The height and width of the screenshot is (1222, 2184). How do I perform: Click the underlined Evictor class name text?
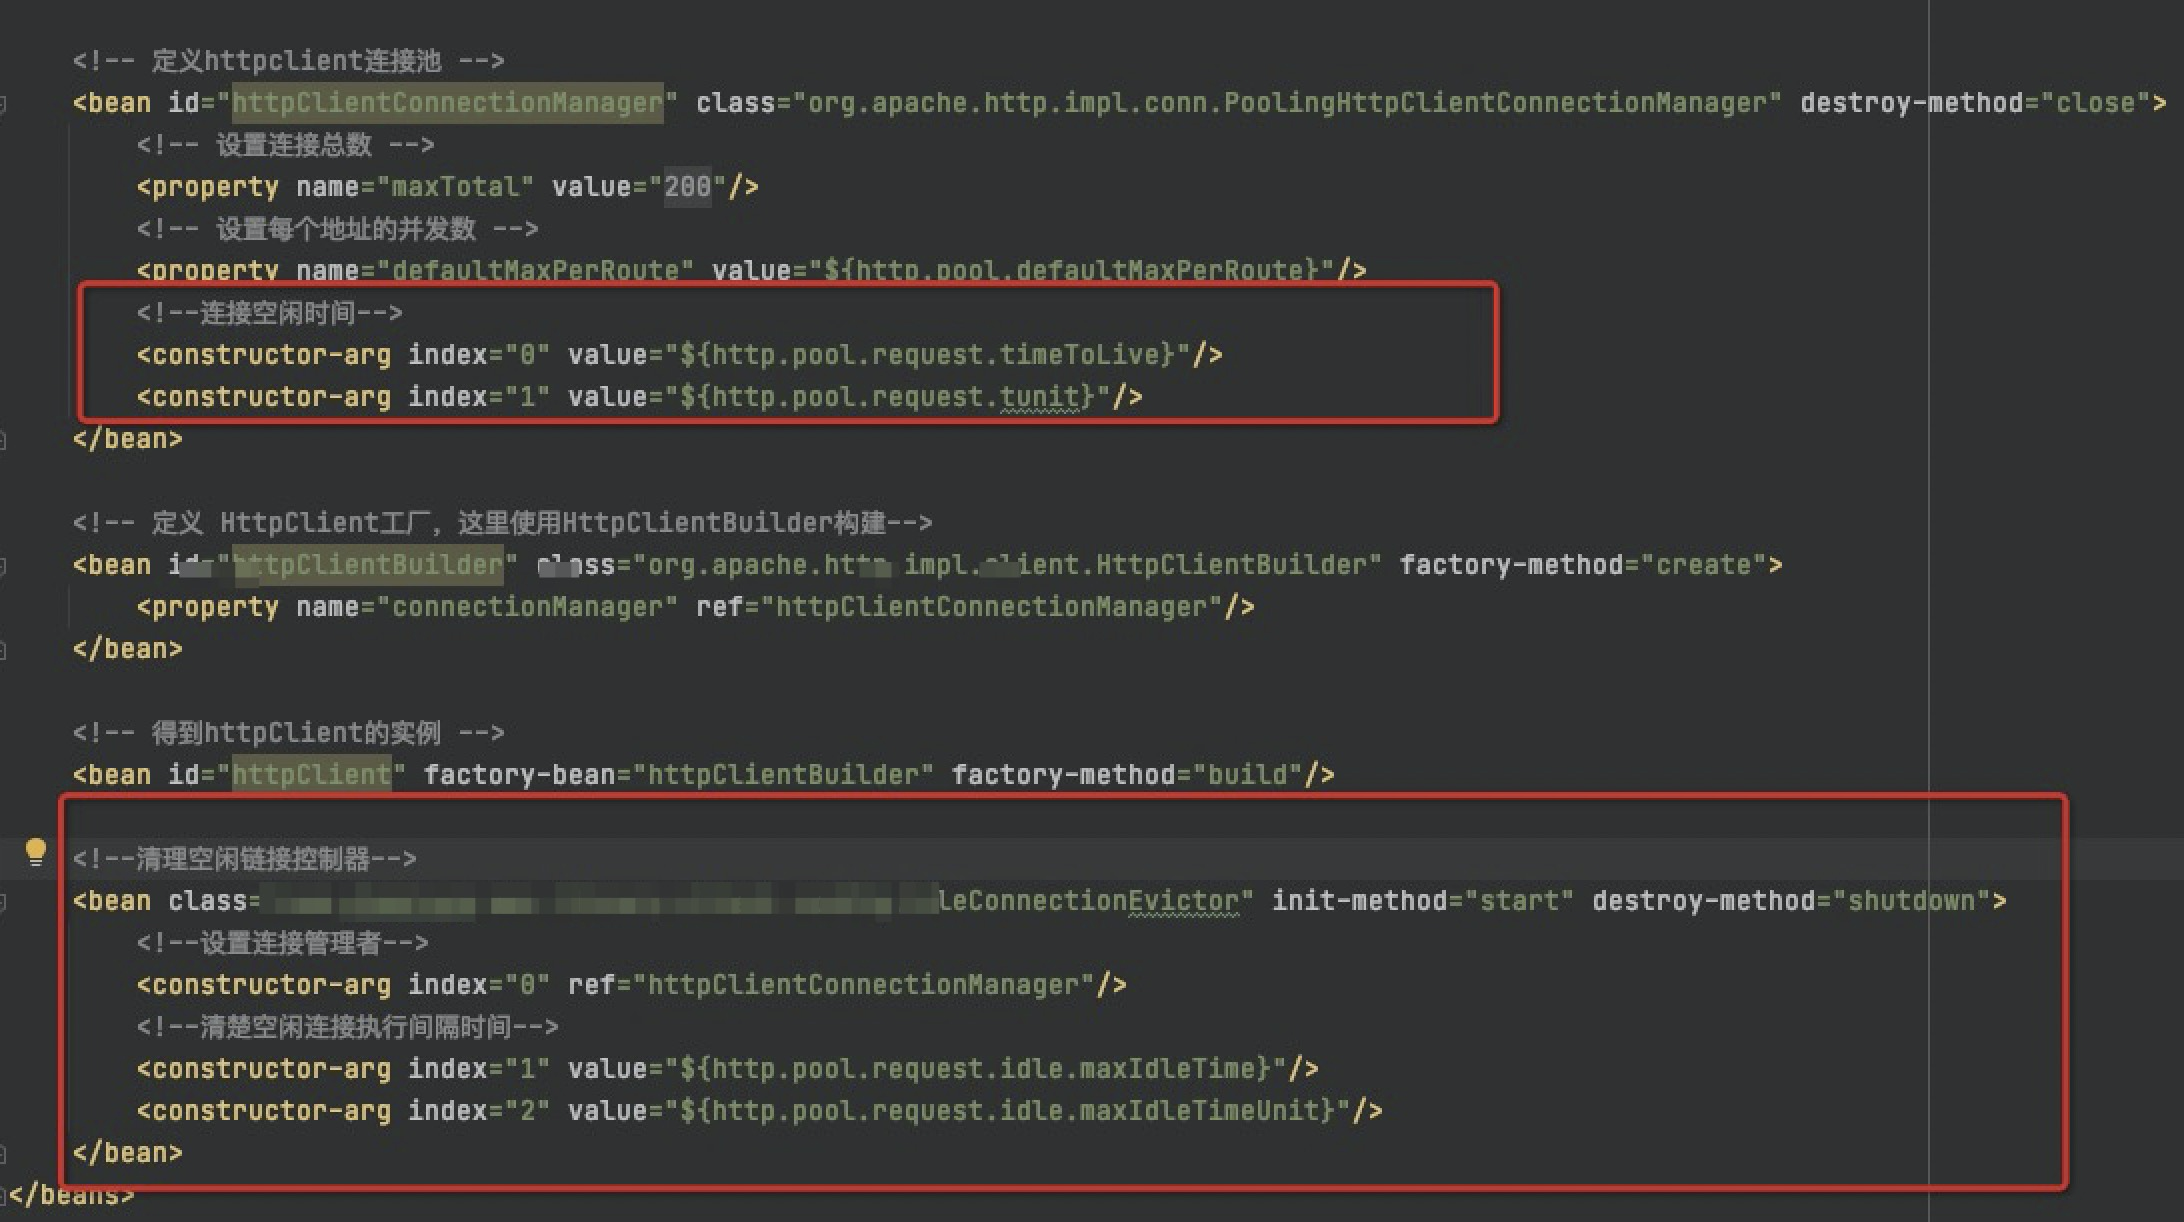coord(1182,901)
